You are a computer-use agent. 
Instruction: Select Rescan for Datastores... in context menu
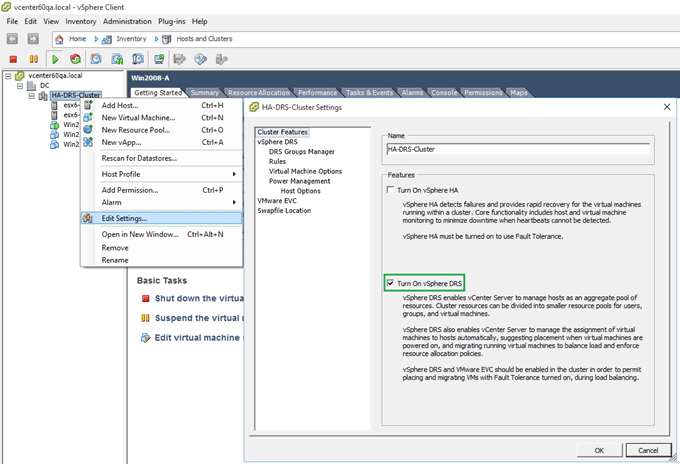click(x=161, y=158)
